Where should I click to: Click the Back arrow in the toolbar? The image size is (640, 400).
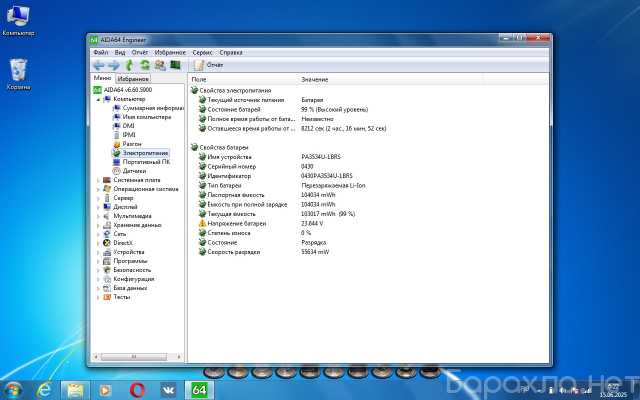tap(98, 65)
